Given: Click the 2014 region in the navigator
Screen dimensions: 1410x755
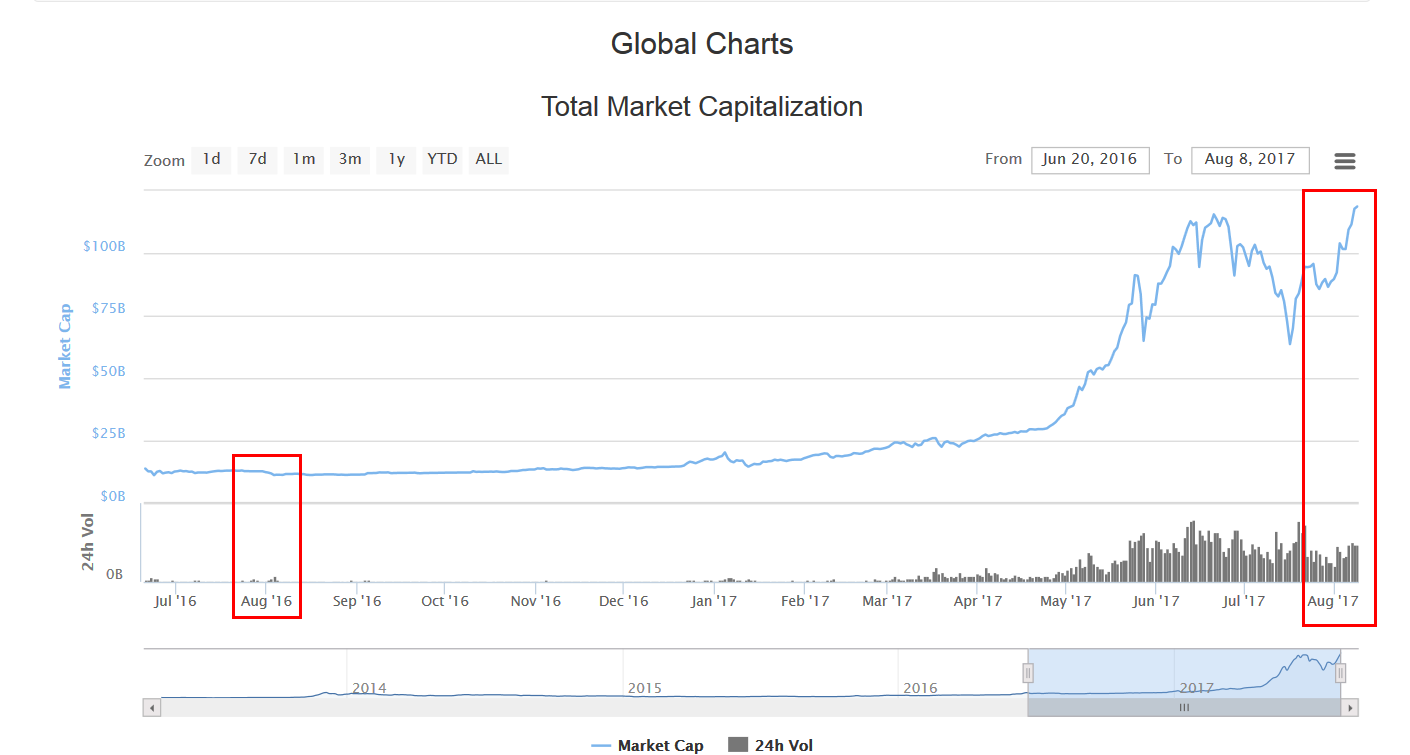Looking at the screenshot, I should point(369,688).
